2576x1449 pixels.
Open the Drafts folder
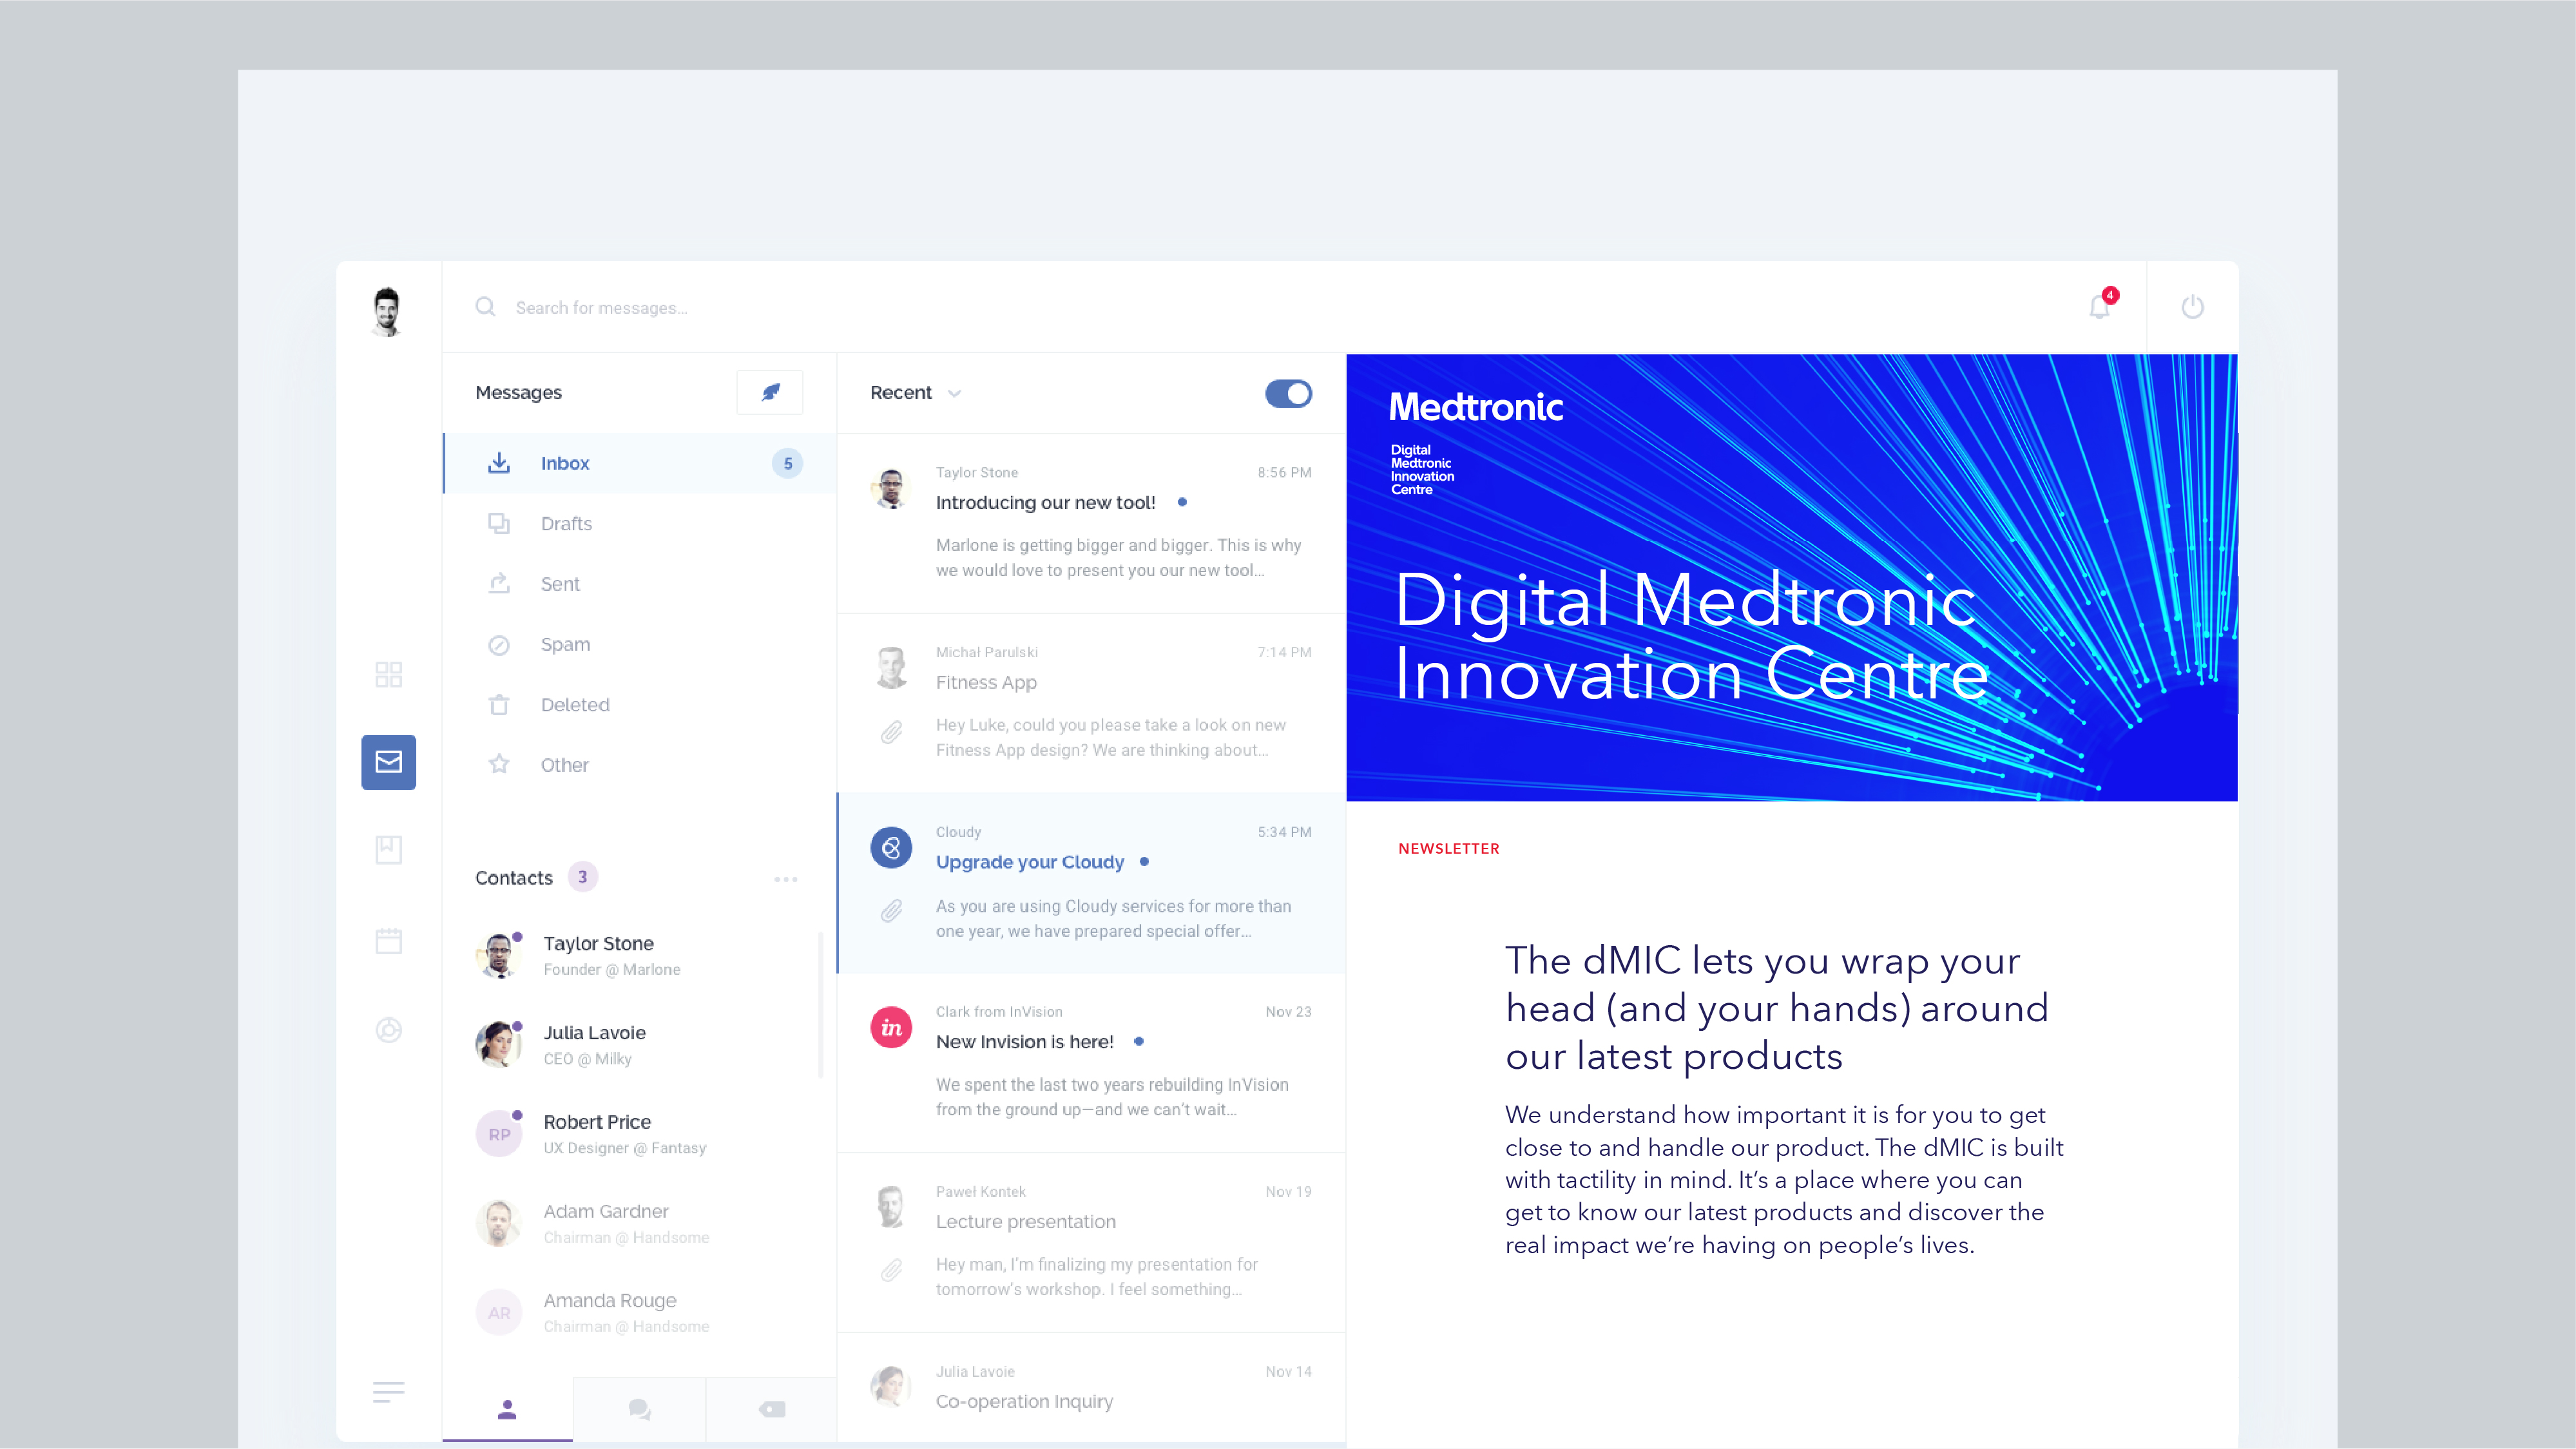[x=566, y=524]
